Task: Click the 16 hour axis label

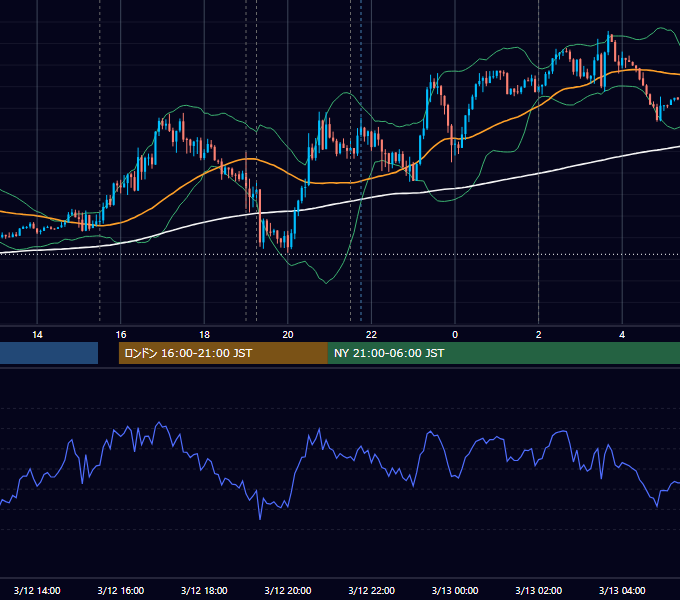Action: (121, 335)
